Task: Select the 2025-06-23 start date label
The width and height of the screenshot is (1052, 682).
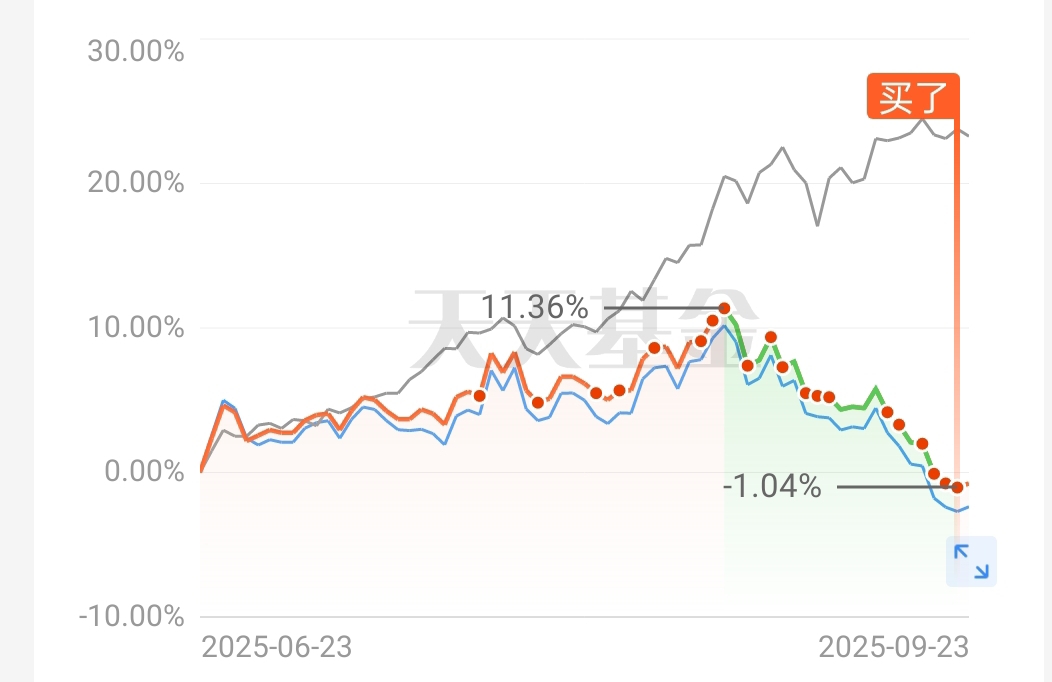Action: coord(277,647)
